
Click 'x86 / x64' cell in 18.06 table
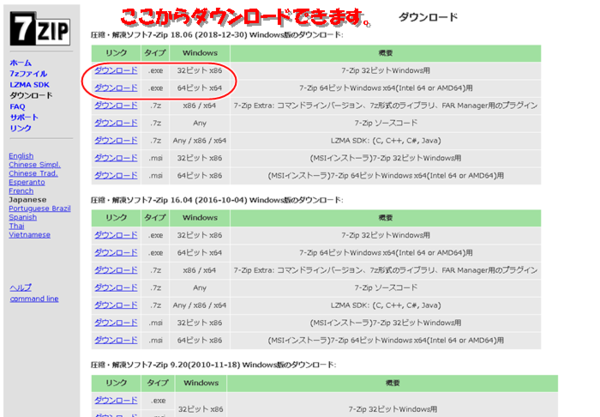tap(199, 106)
